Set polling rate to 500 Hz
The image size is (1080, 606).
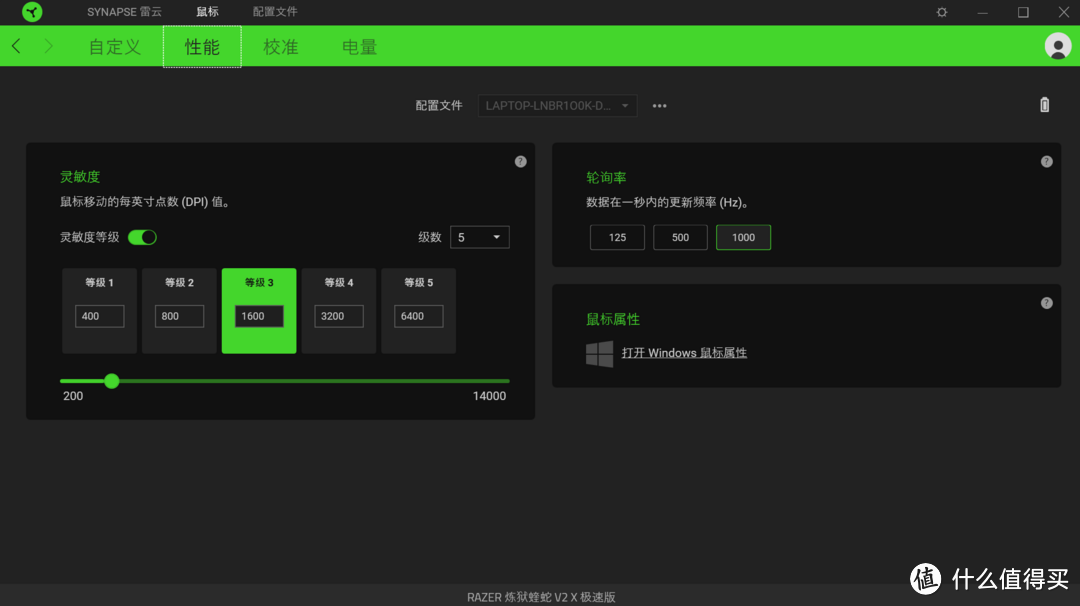(x=680, y=238)
